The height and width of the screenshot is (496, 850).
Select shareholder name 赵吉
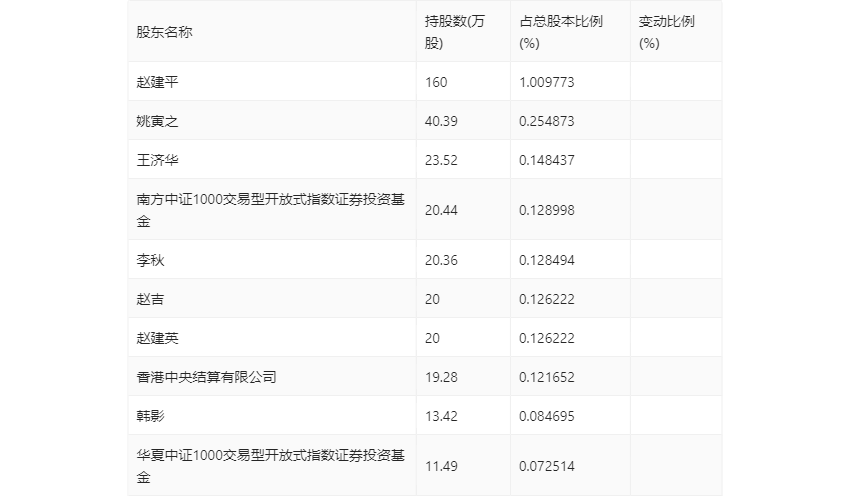[x=150, y=299]
